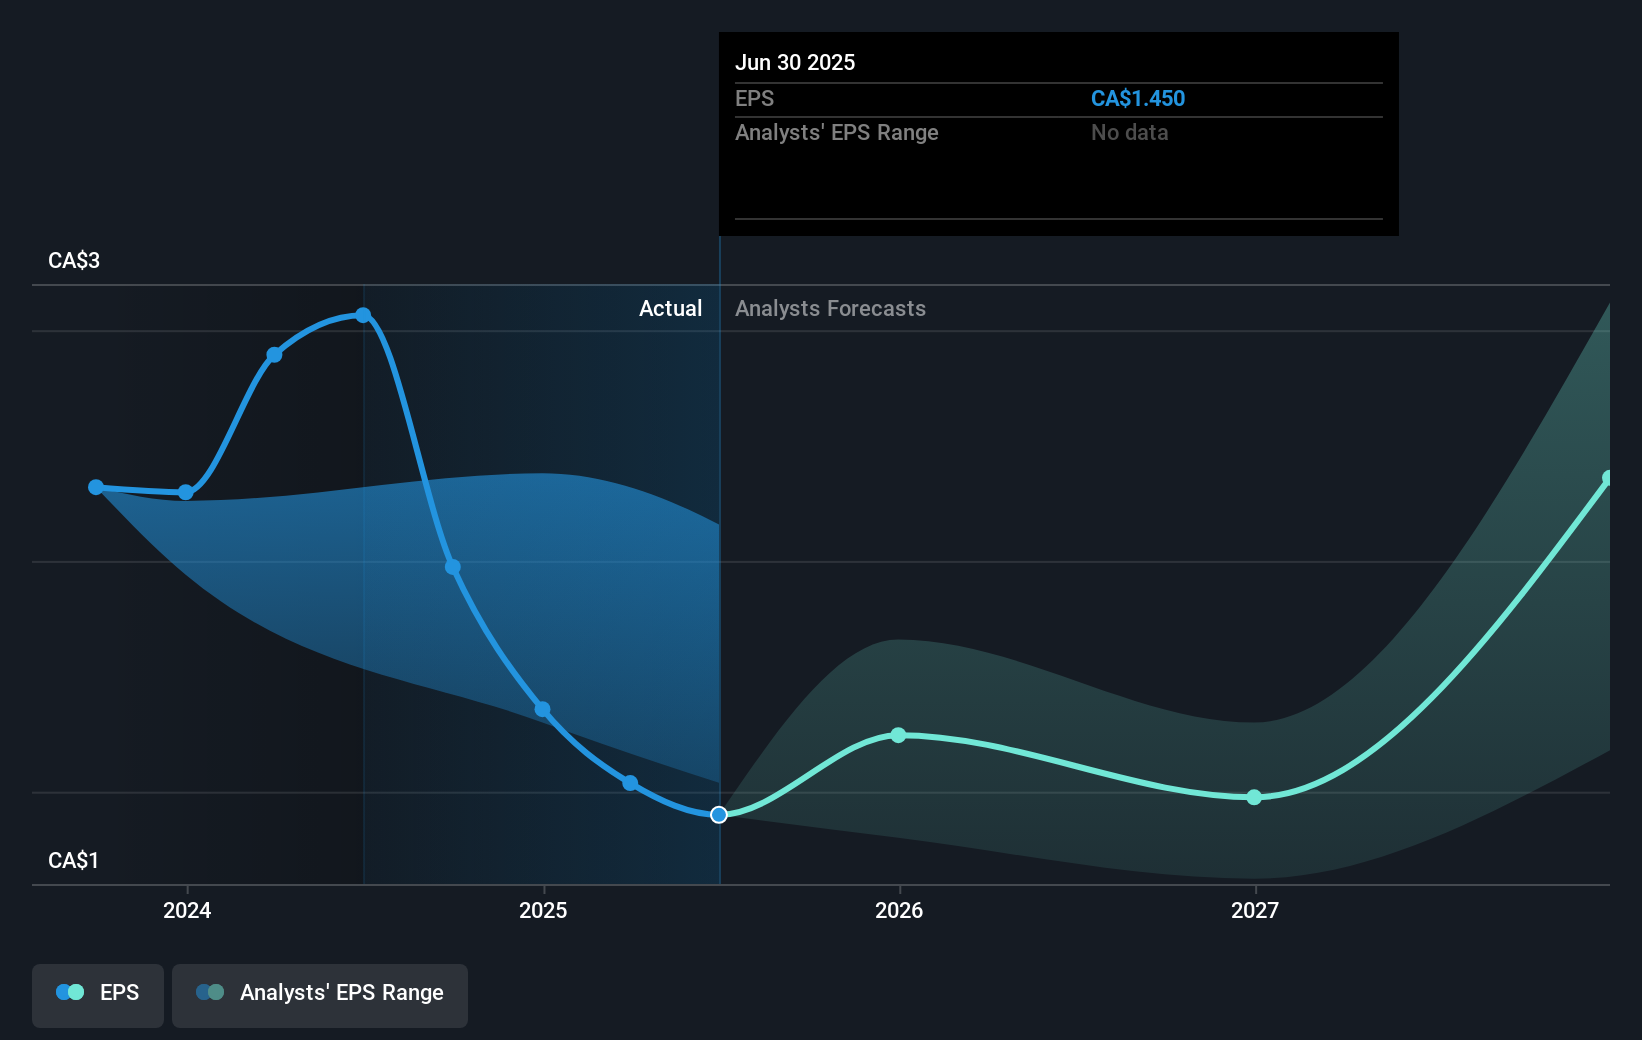Click the 2026 label on the x-axis

click(899, 911)
